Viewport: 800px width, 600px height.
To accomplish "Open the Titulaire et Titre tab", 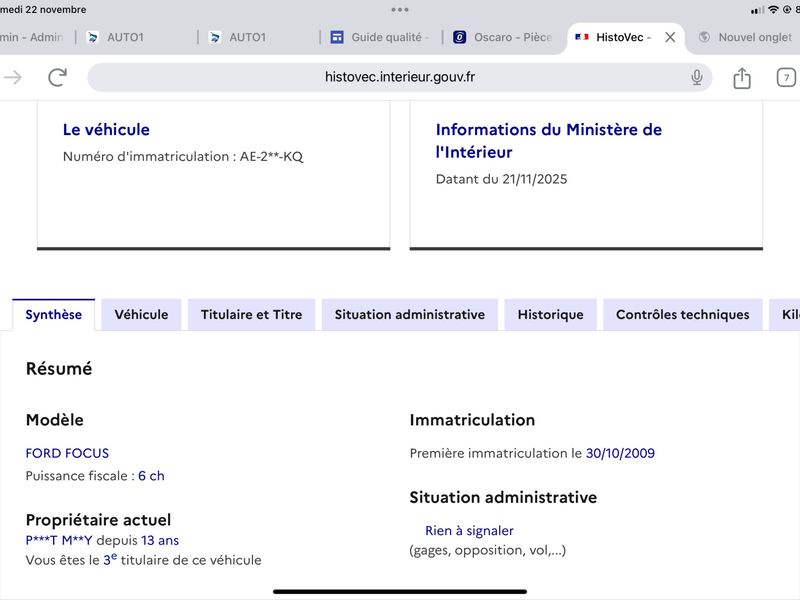I will click(x=252, y=315).
